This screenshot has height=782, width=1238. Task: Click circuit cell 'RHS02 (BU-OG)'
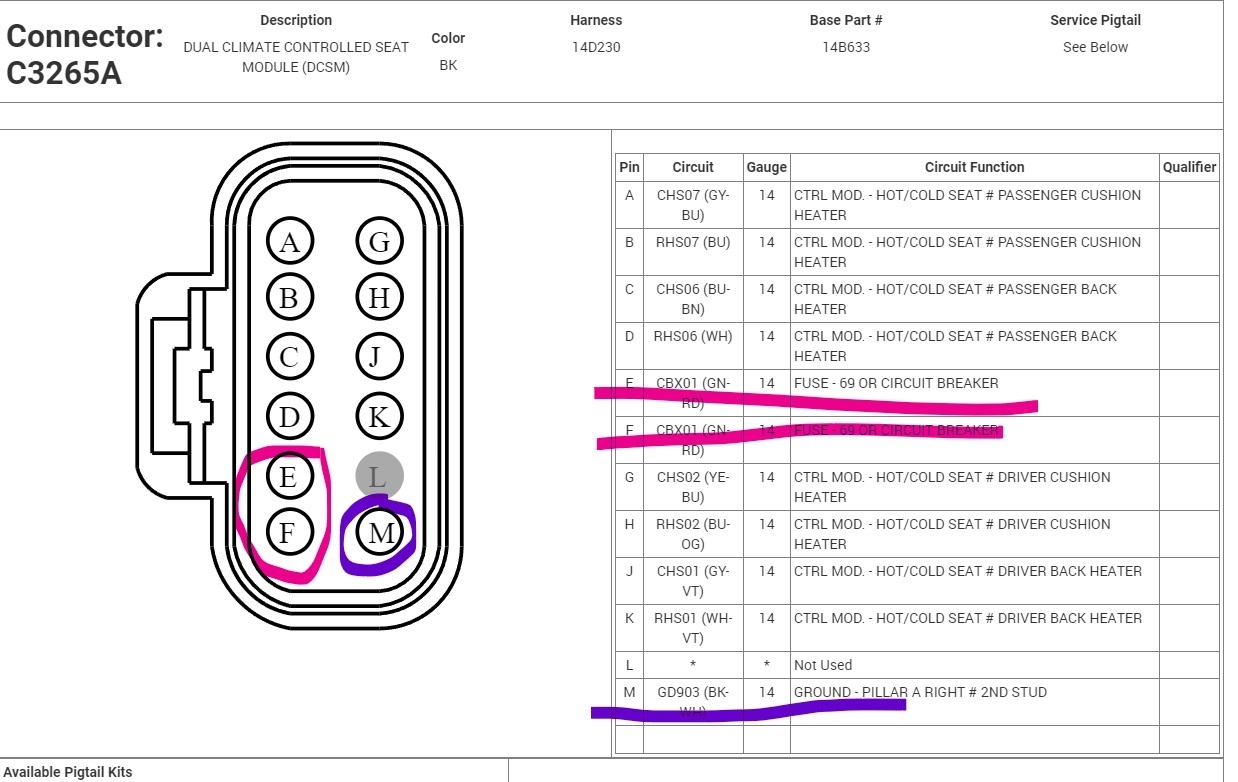tap(693, 534)
